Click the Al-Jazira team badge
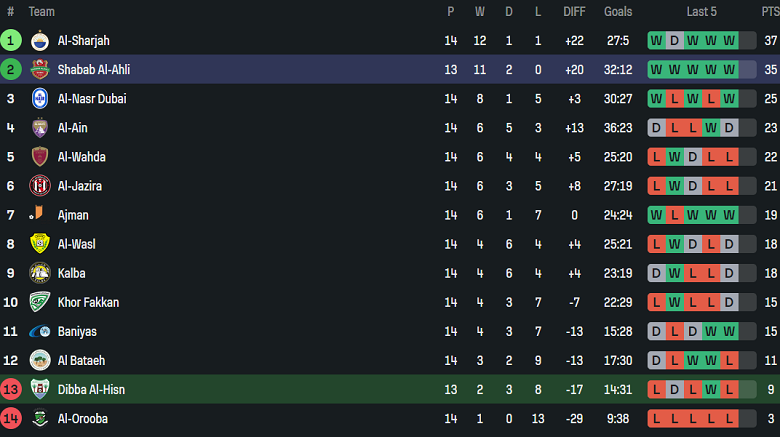 (x=39, y=186)
